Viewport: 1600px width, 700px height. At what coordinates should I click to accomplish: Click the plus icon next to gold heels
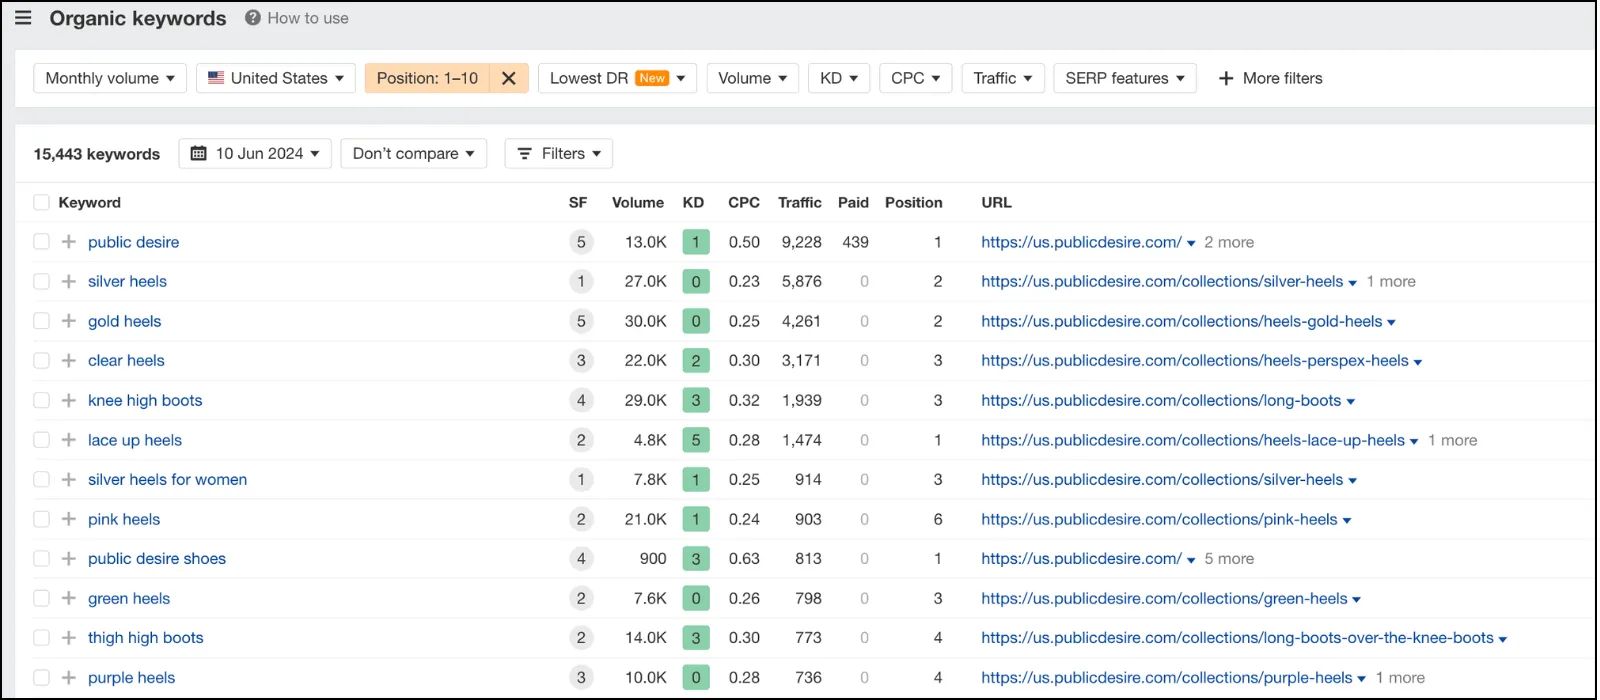(x=69, y=321)
